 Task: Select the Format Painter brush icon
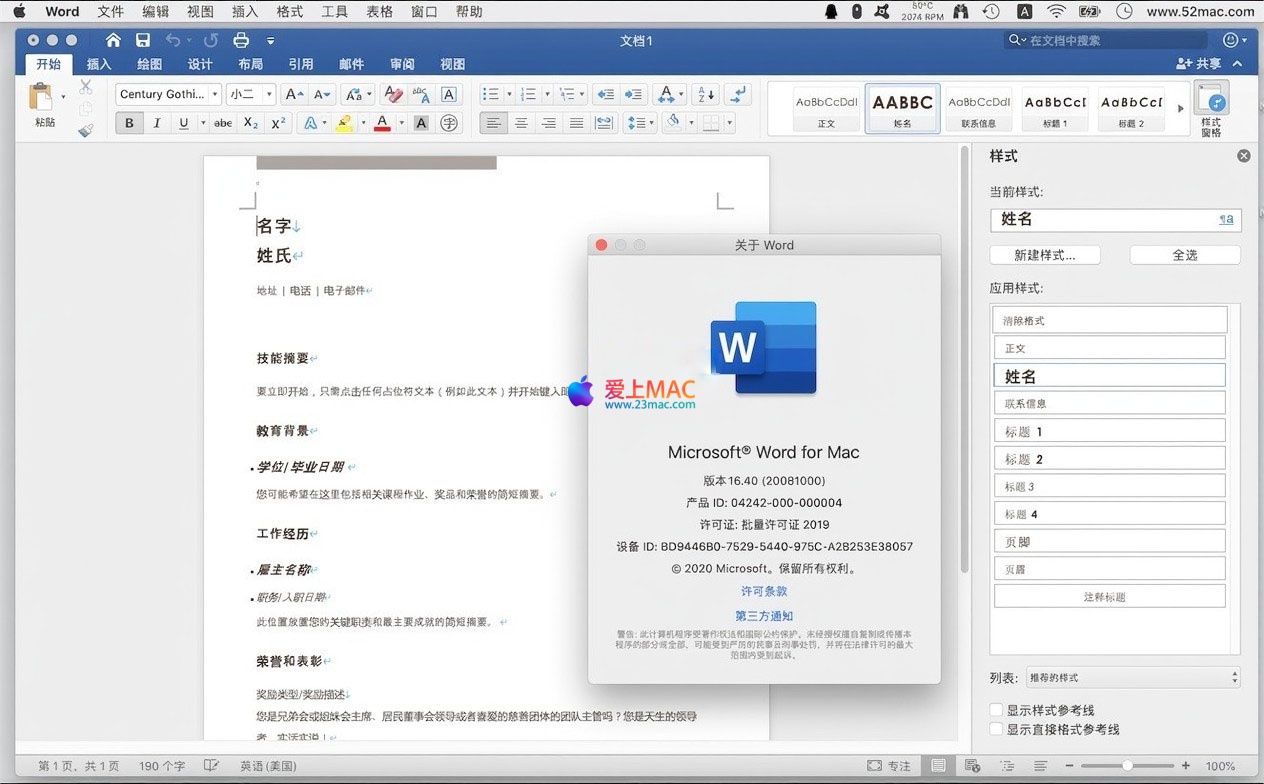(86, 130)
